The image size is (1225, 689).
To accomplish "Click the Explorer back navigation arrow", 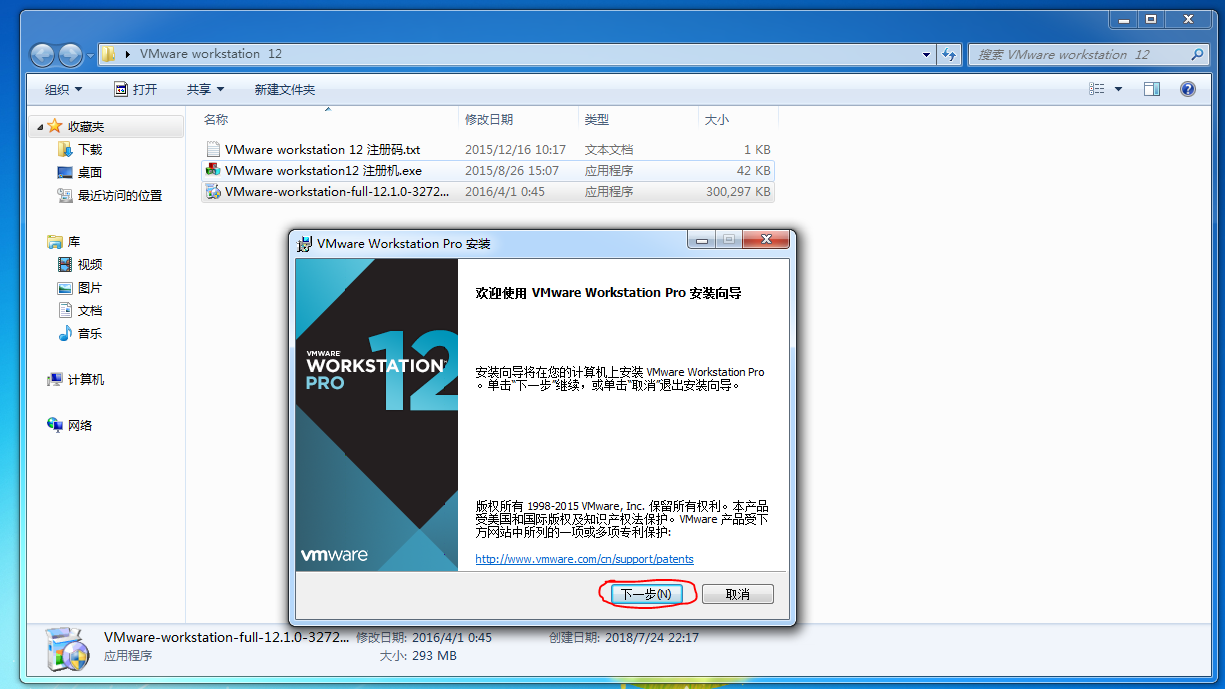I will coord(43,55).
